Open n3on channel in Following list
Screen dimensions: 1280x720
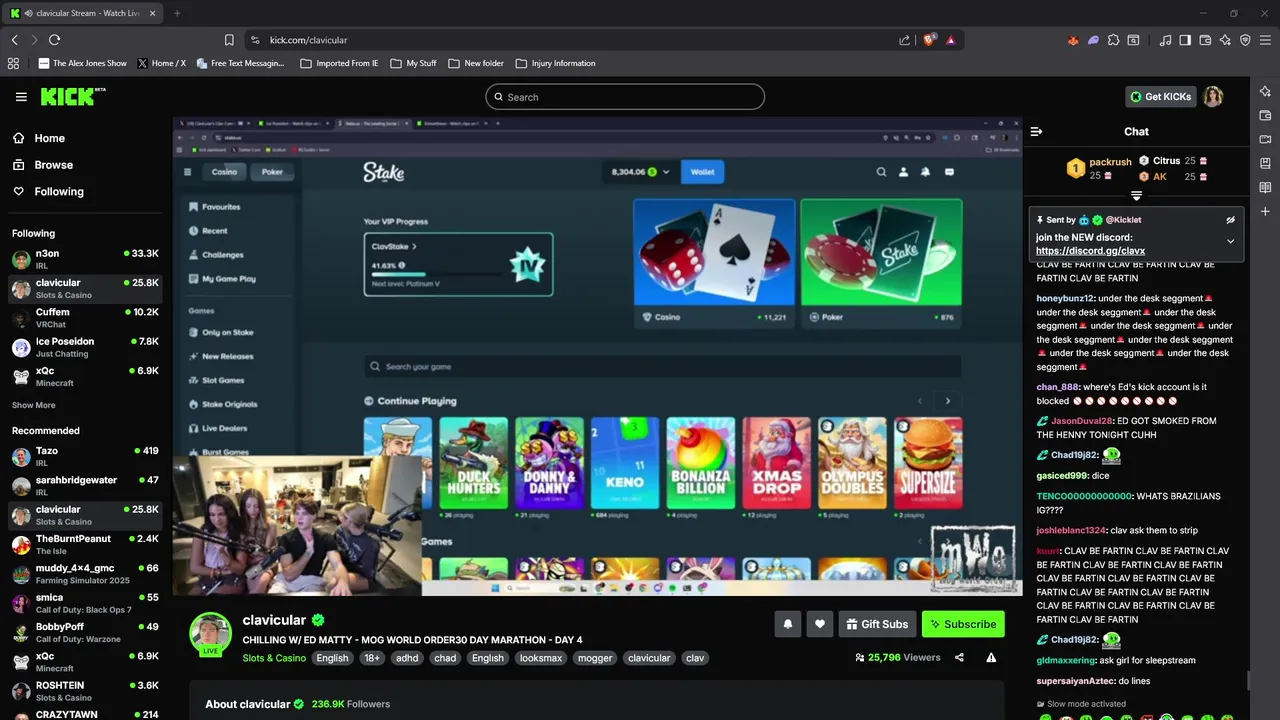click(x=85, y=260)
